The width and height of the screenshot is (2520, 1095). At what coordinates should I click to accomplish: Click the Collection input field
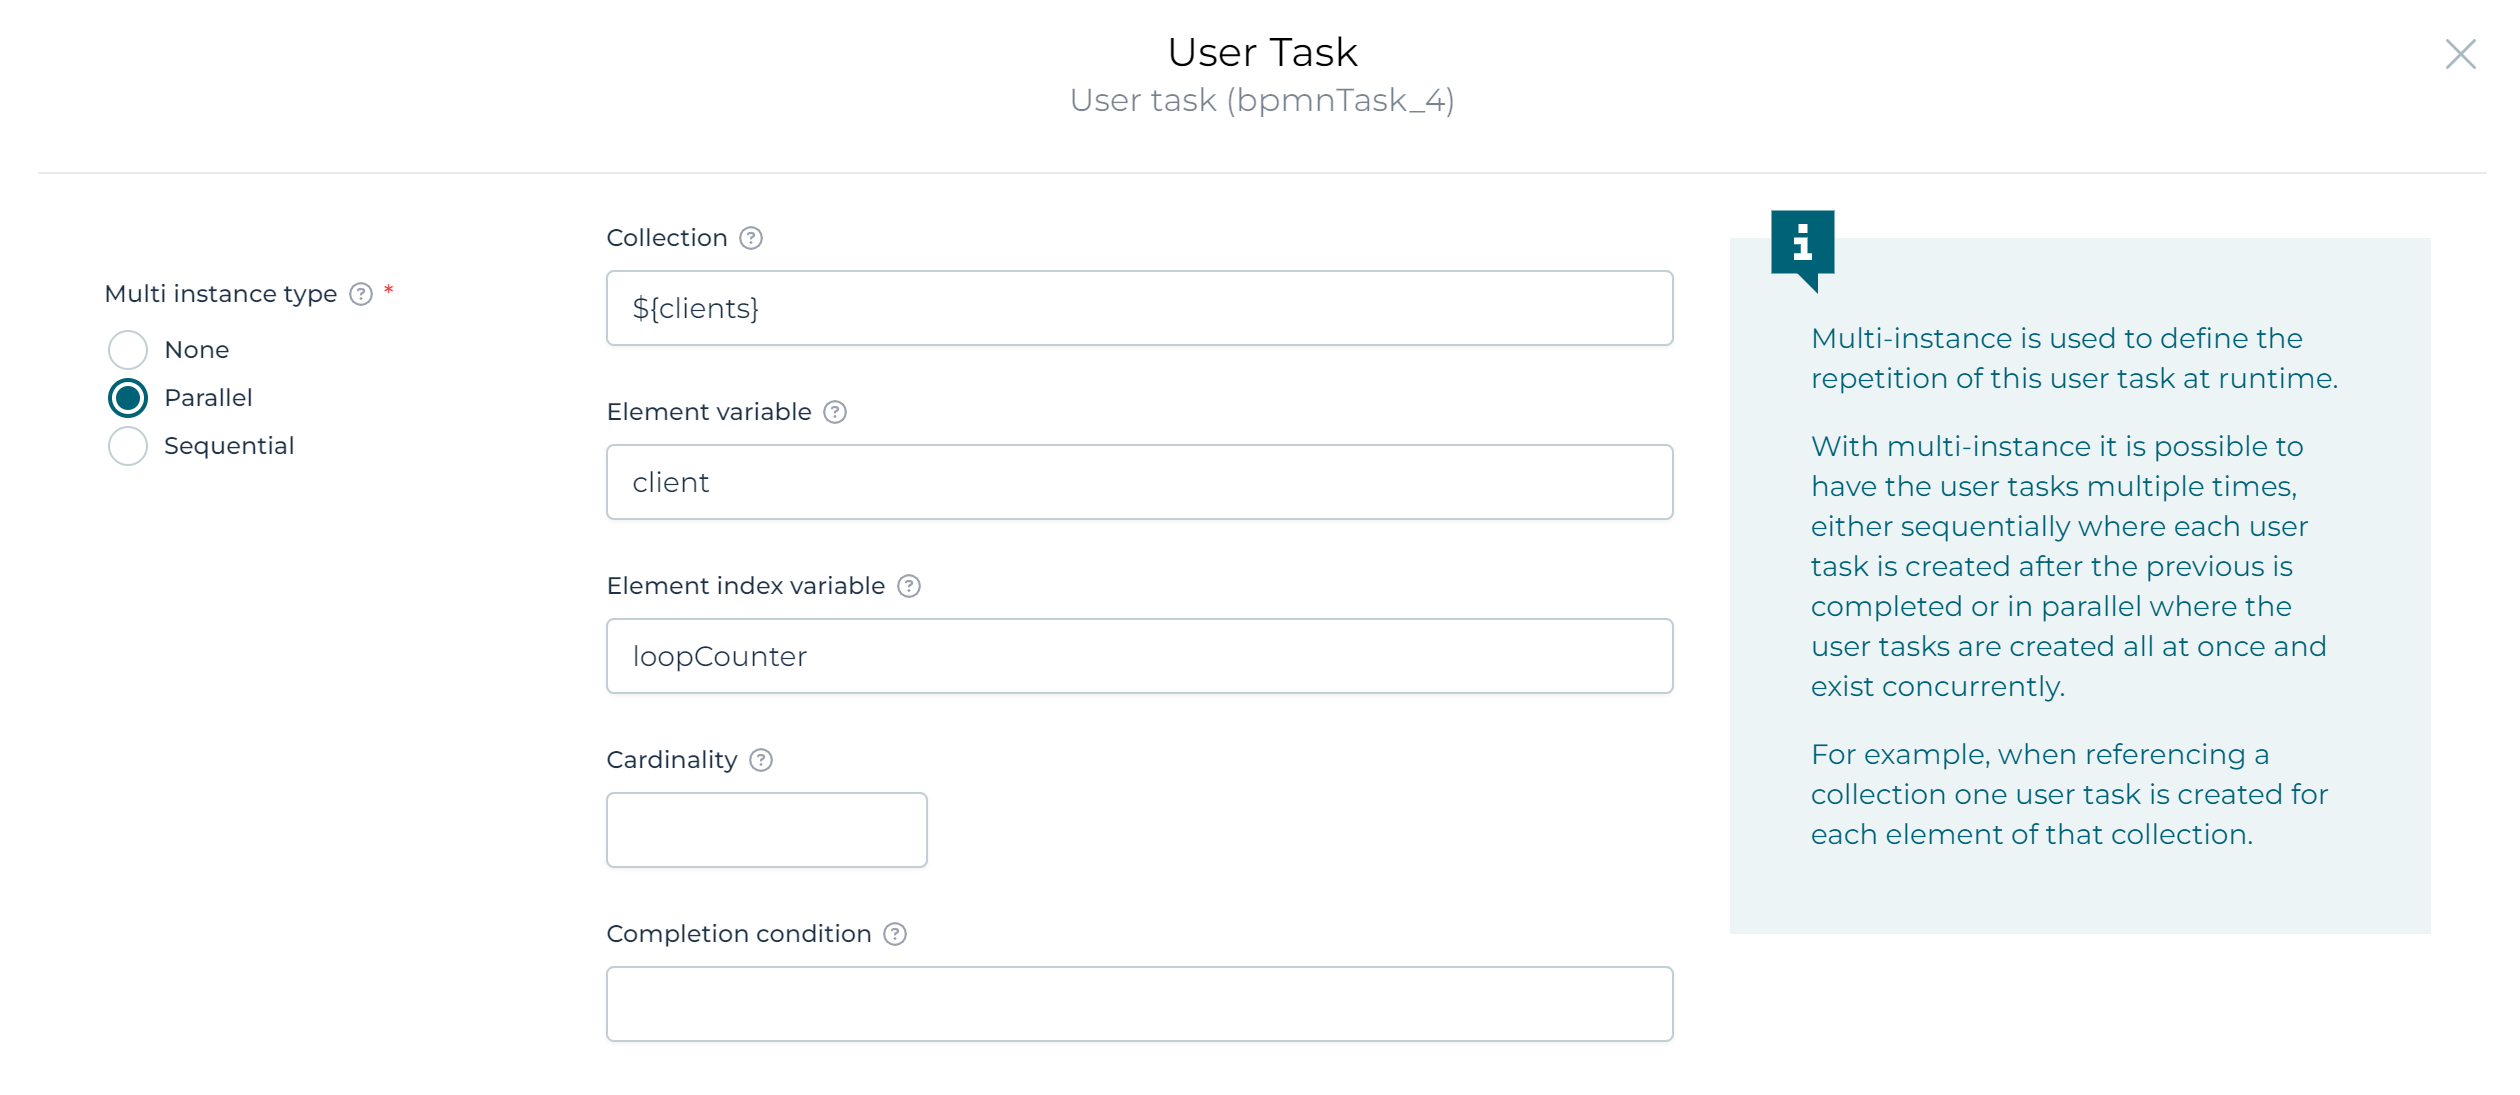1138,308
